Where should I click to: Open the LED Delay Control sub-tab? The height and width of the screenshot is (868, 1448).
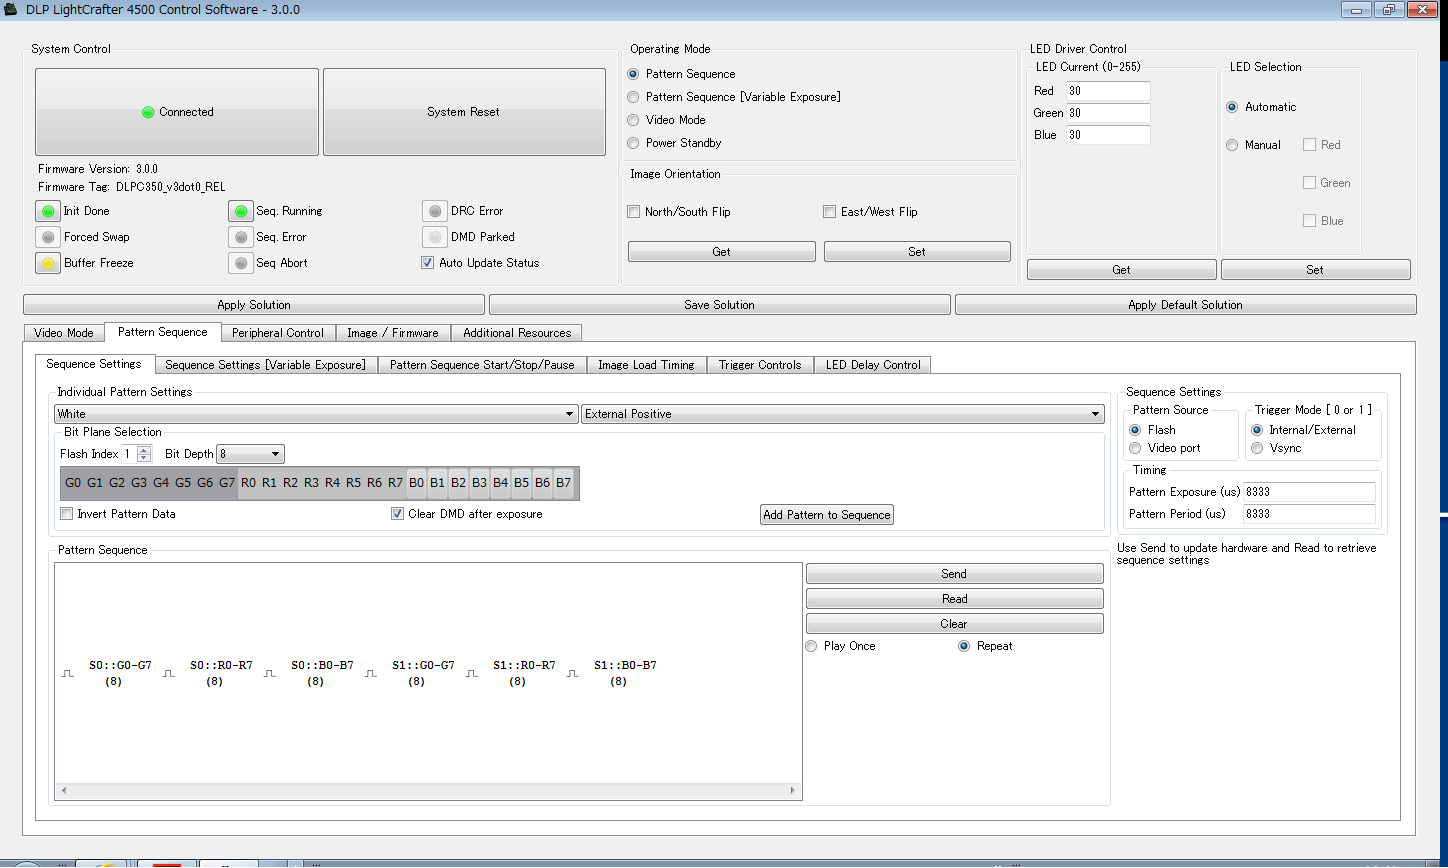[873, 365]
